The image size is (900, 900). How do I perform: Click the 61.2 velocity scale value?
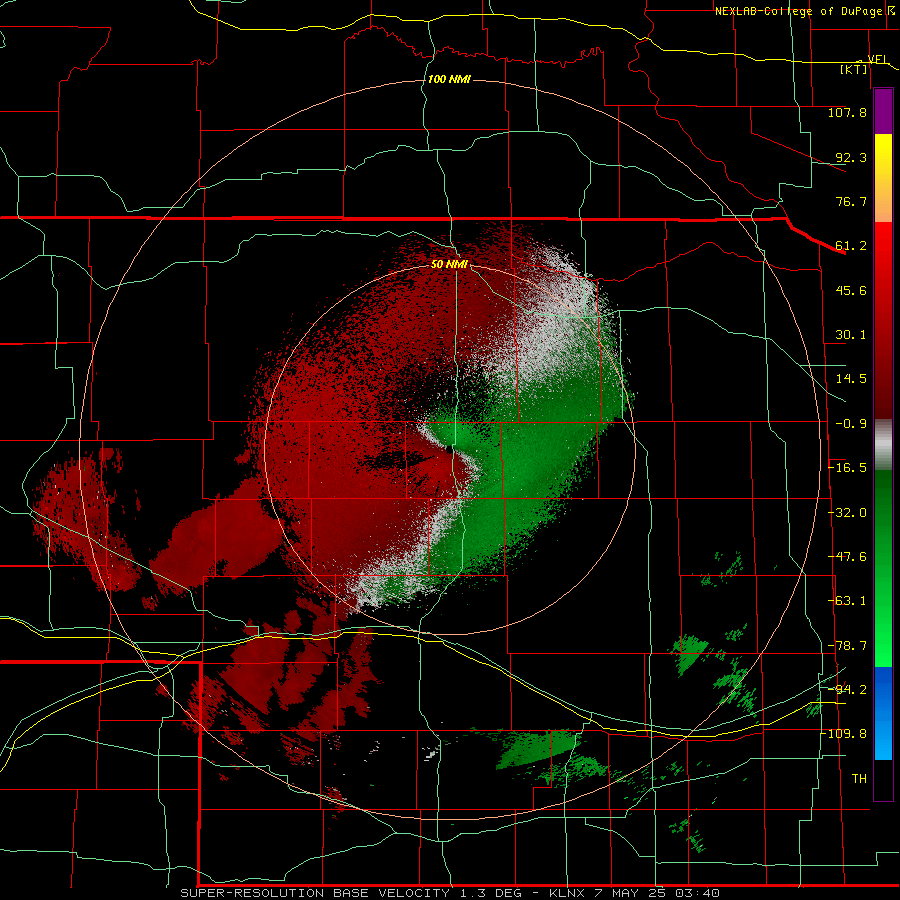(851, 246)
